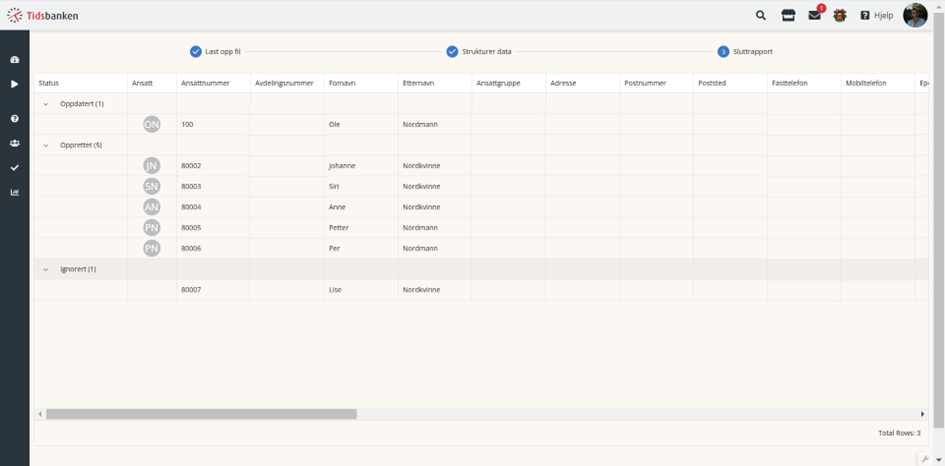Viewport: 945px width, 466px height.
Task: Select employee number 80002 cell
Action: point(213,166)
